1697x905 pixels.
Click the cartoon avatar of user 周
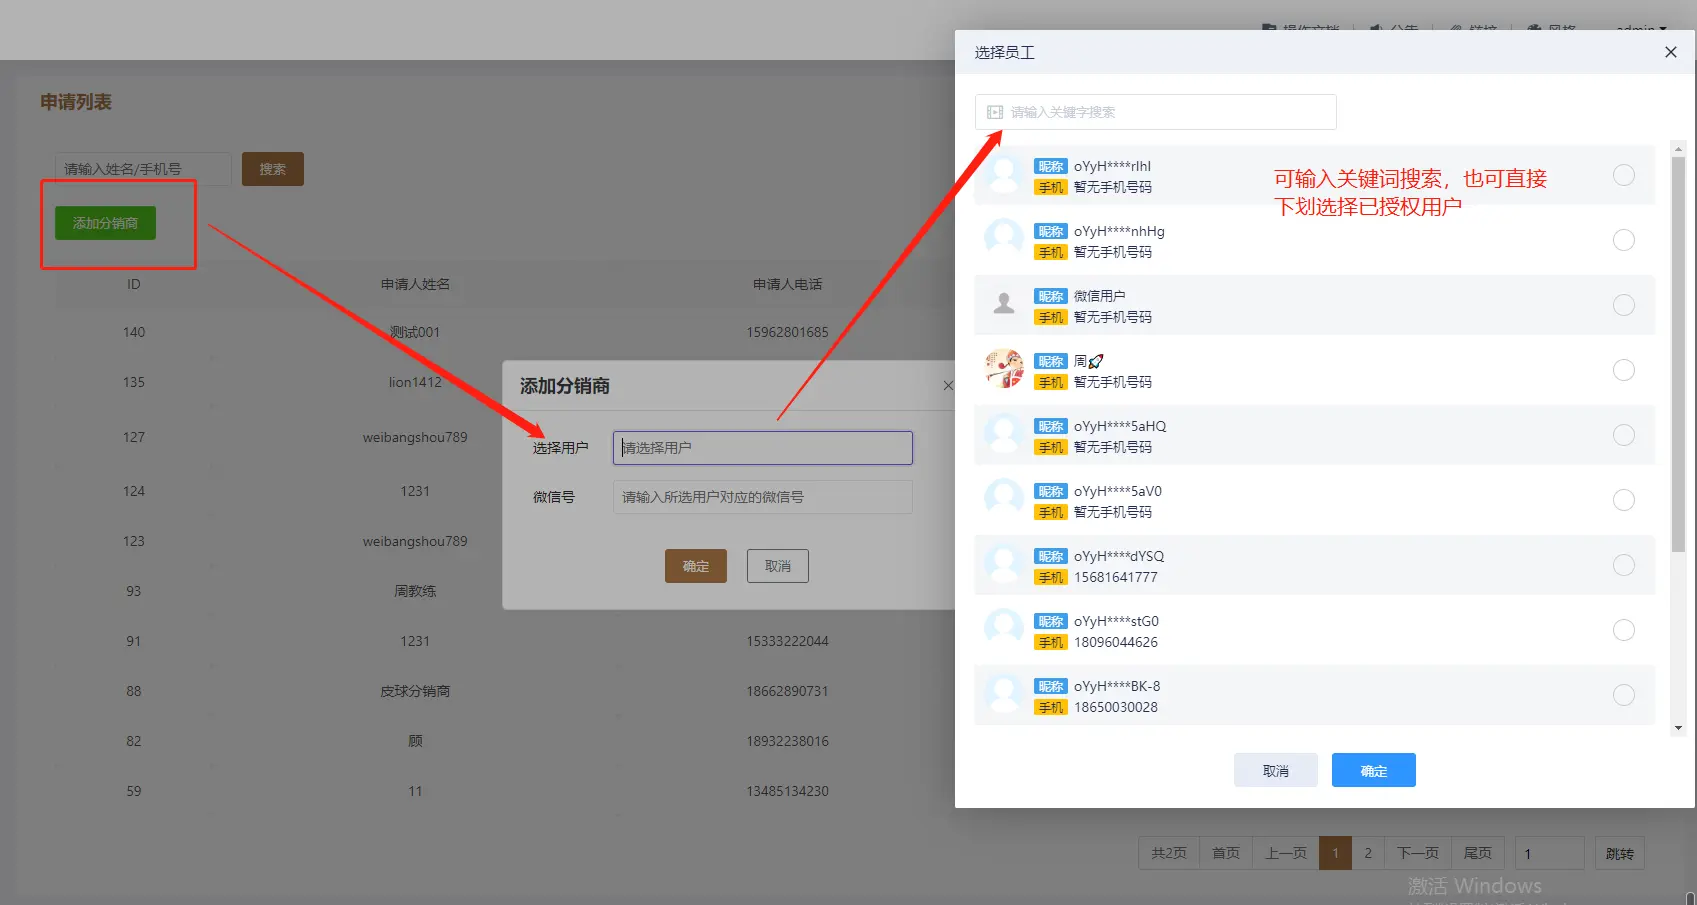point(1004,369)
